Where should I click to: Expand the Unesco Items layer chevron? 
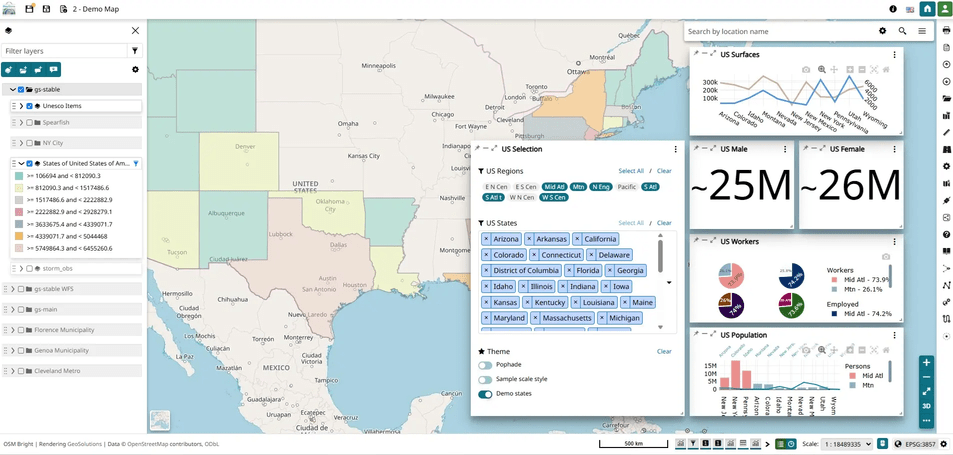(21, 106)
